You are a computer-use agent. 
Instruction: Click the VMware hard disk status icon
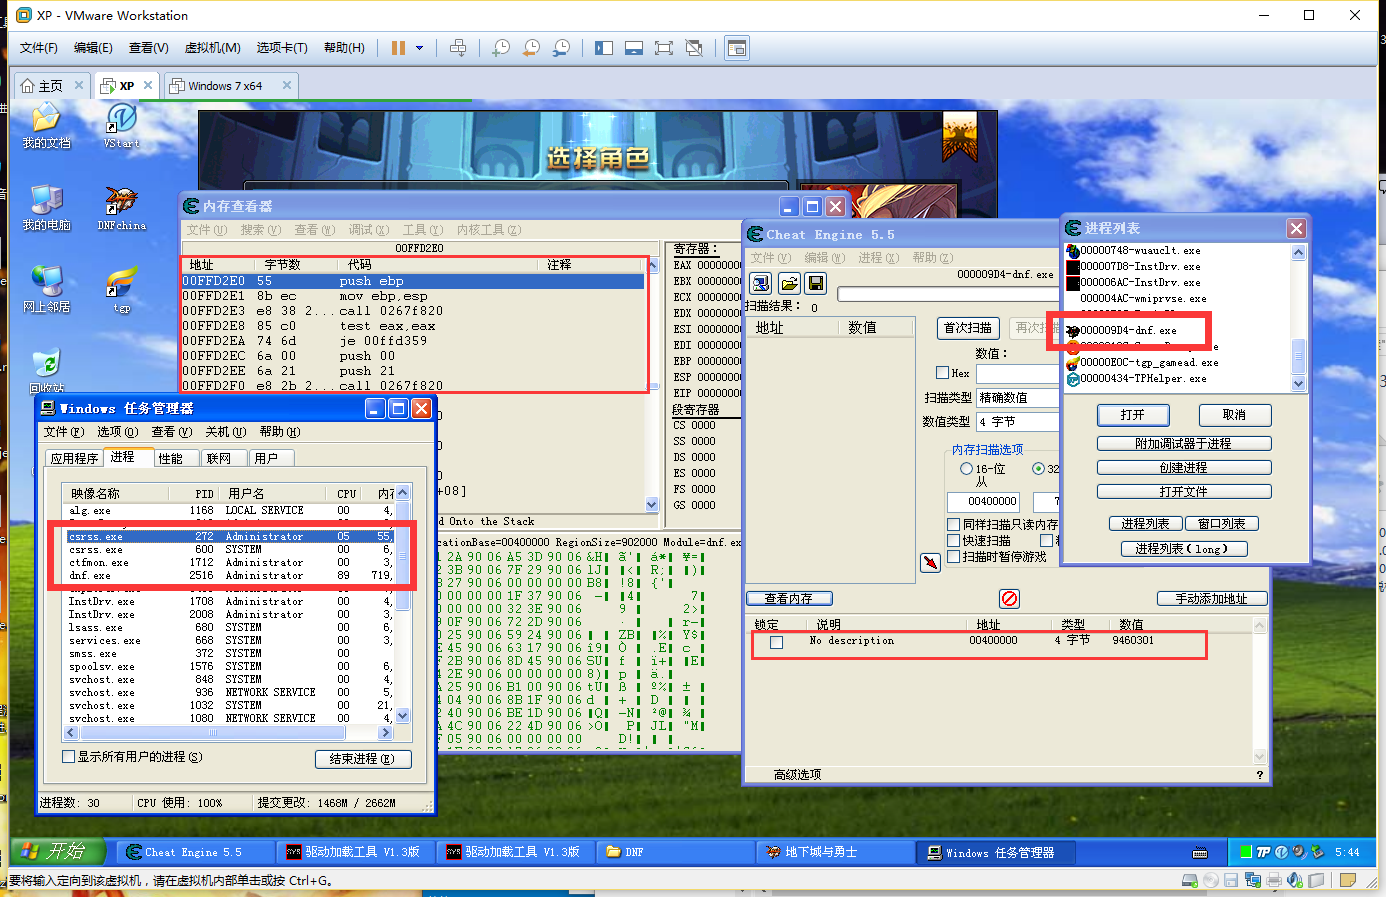(1189, 880)
